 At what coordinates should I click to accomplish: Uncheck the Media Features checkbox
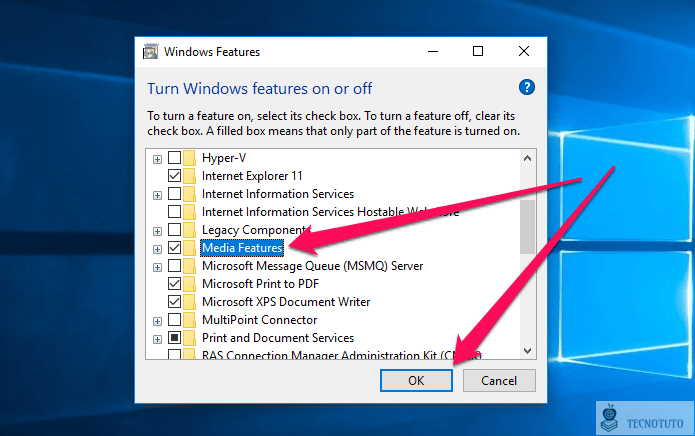(175, 247)
